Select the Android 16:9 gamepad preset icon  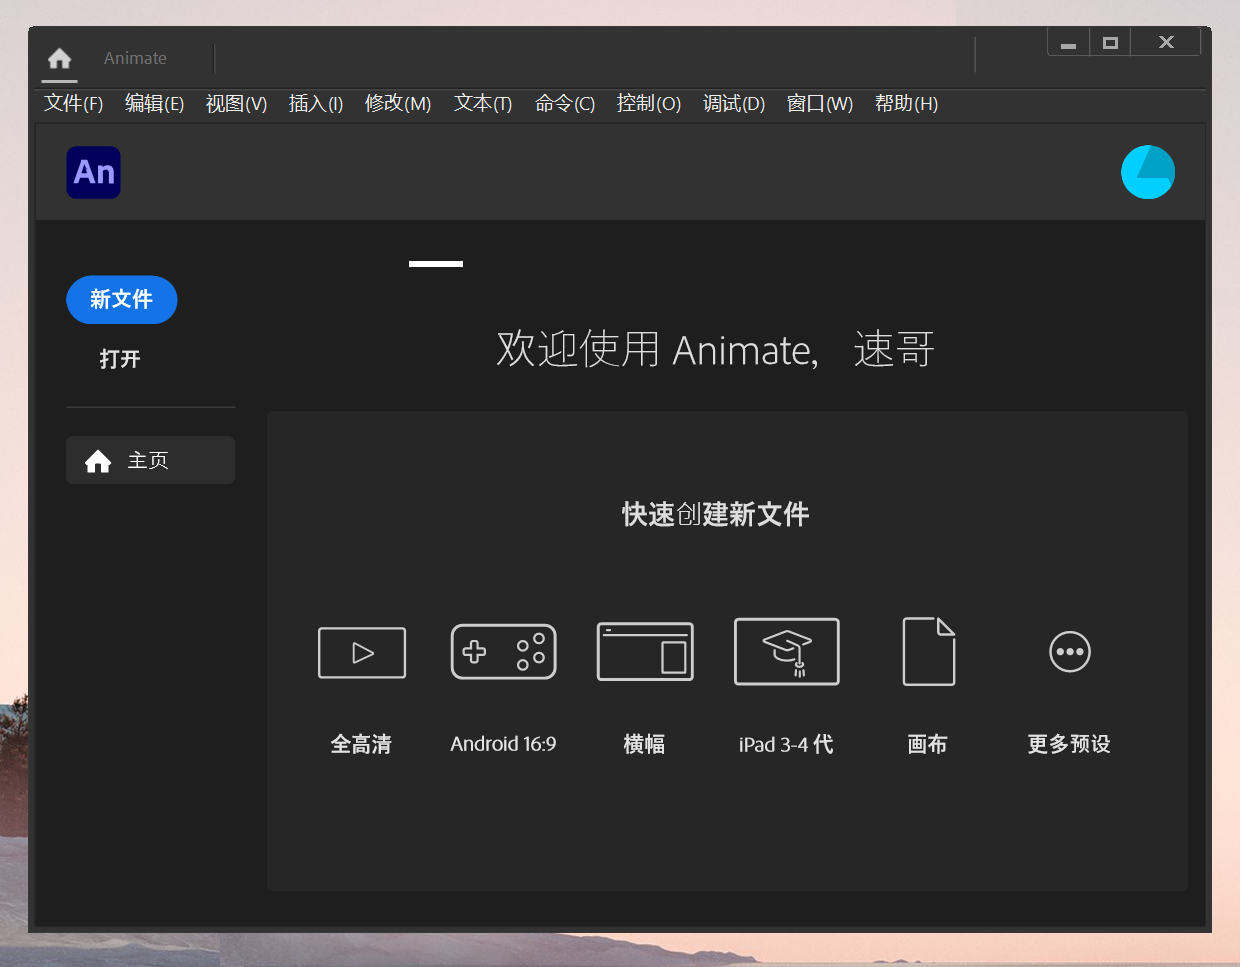click(x=503, y=652)
